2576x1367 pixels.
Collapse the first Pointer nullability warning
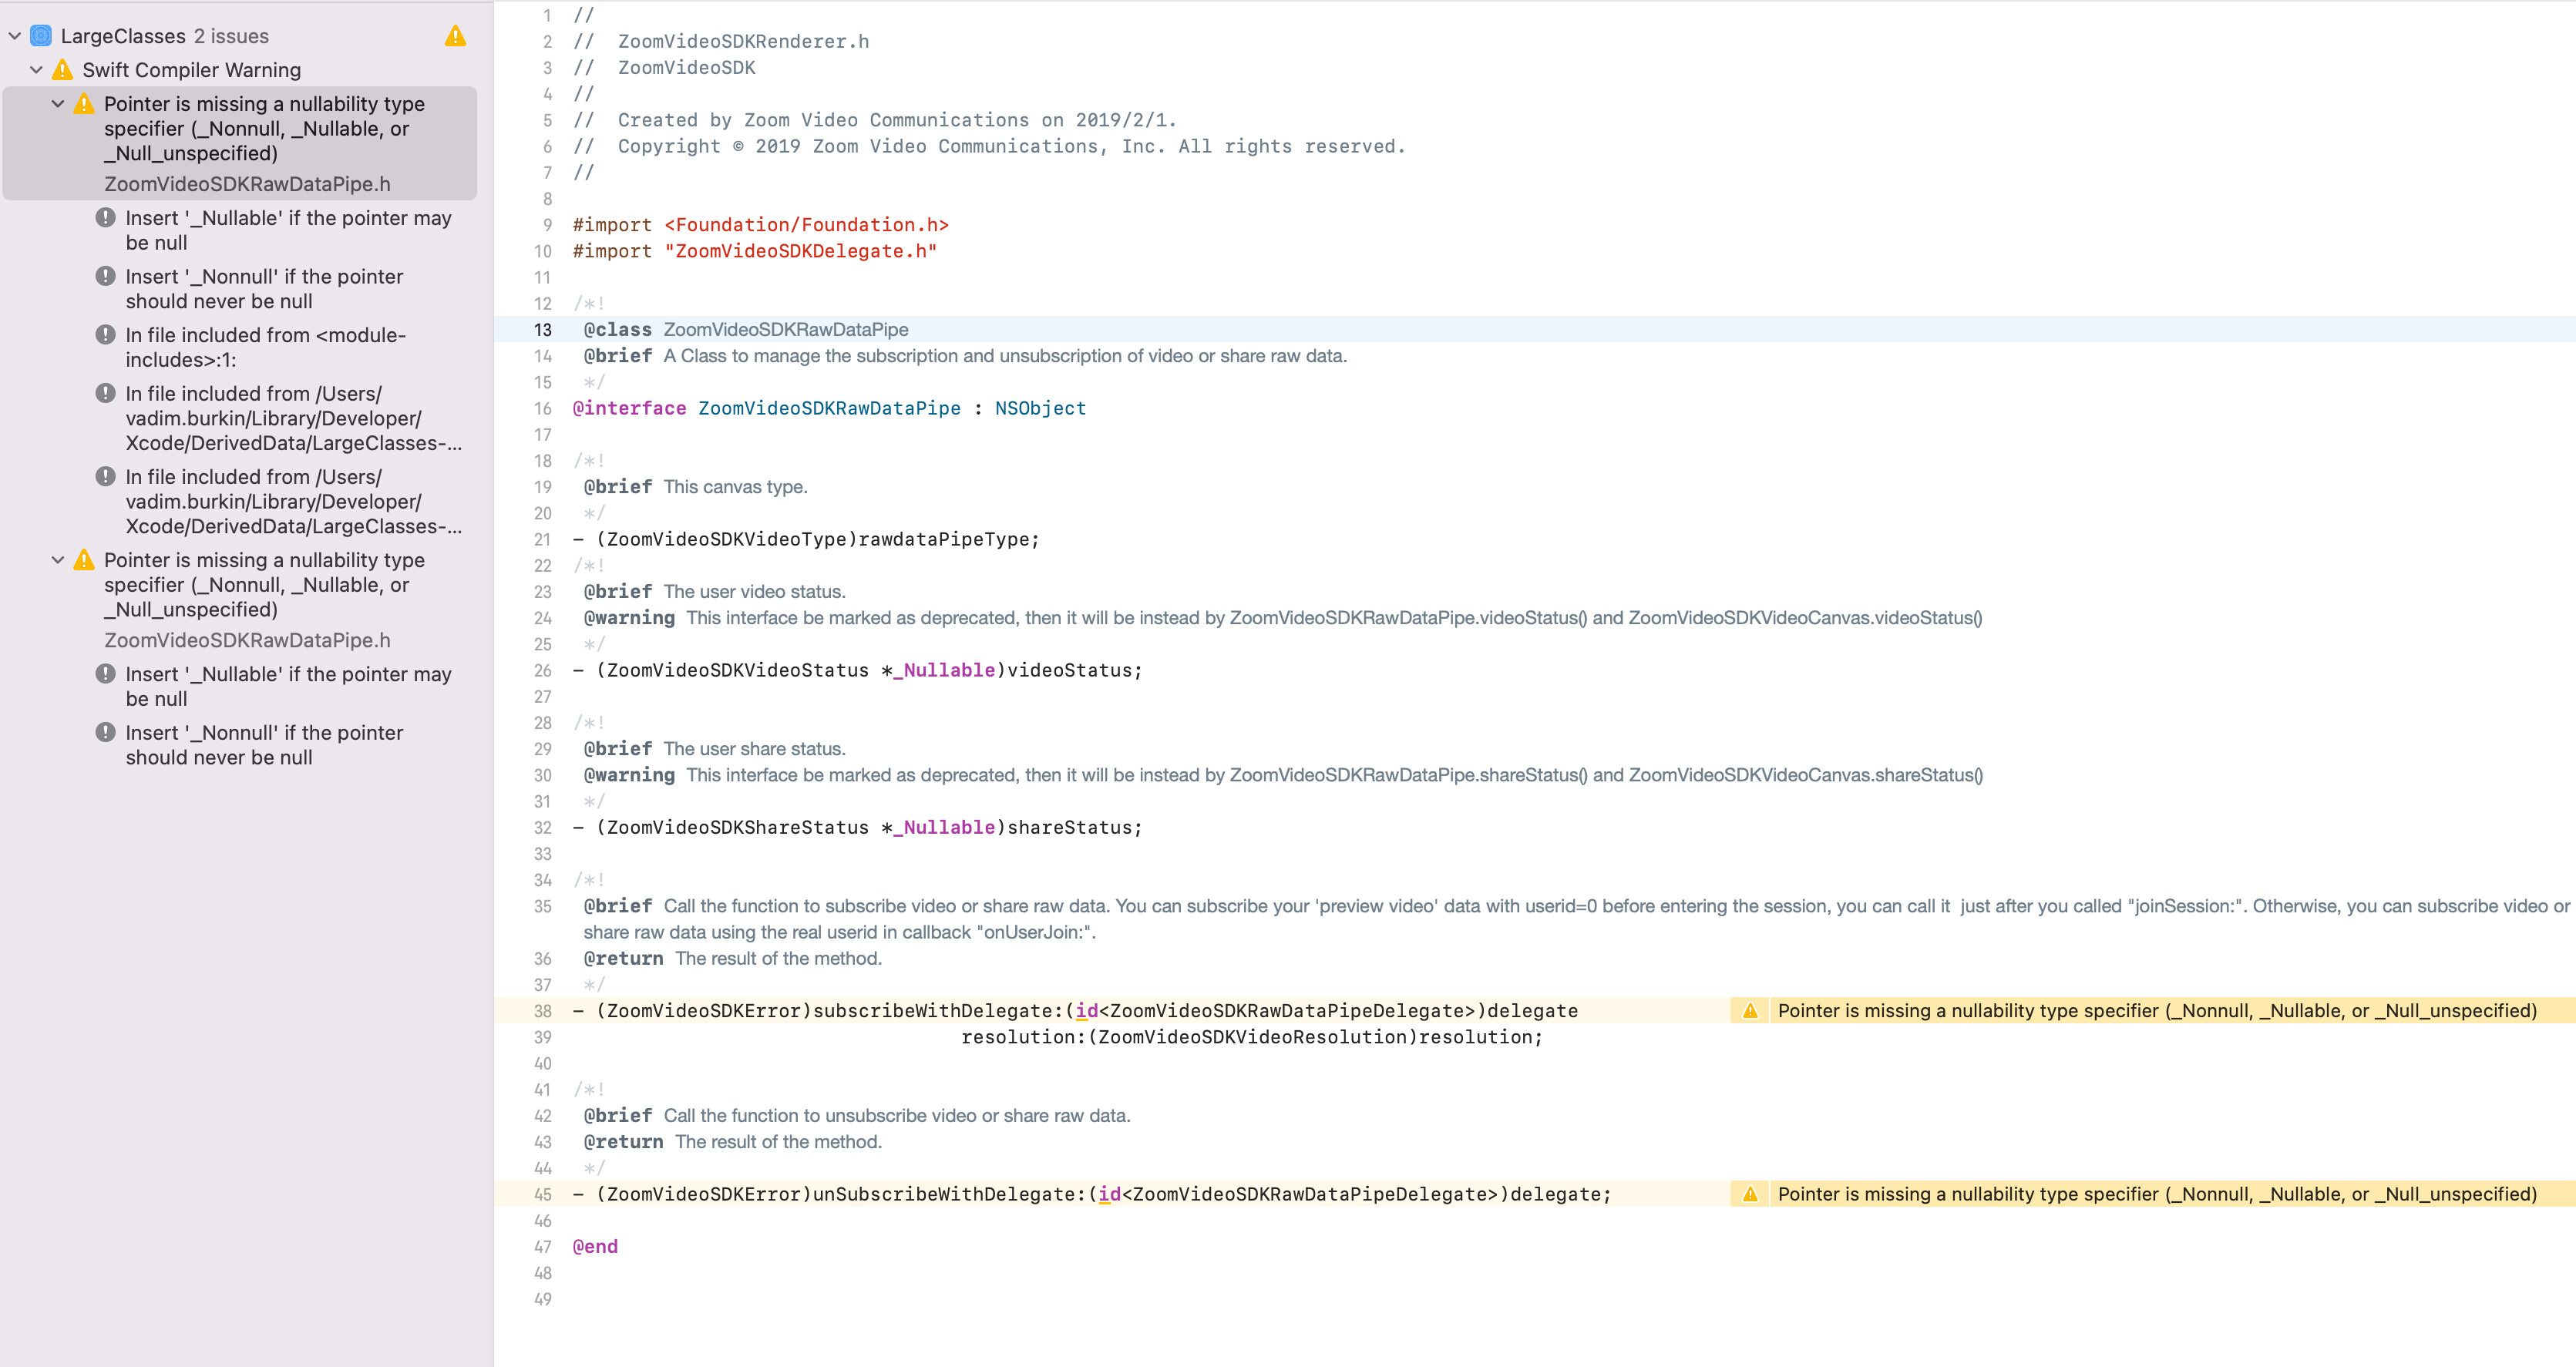[58, 104]
